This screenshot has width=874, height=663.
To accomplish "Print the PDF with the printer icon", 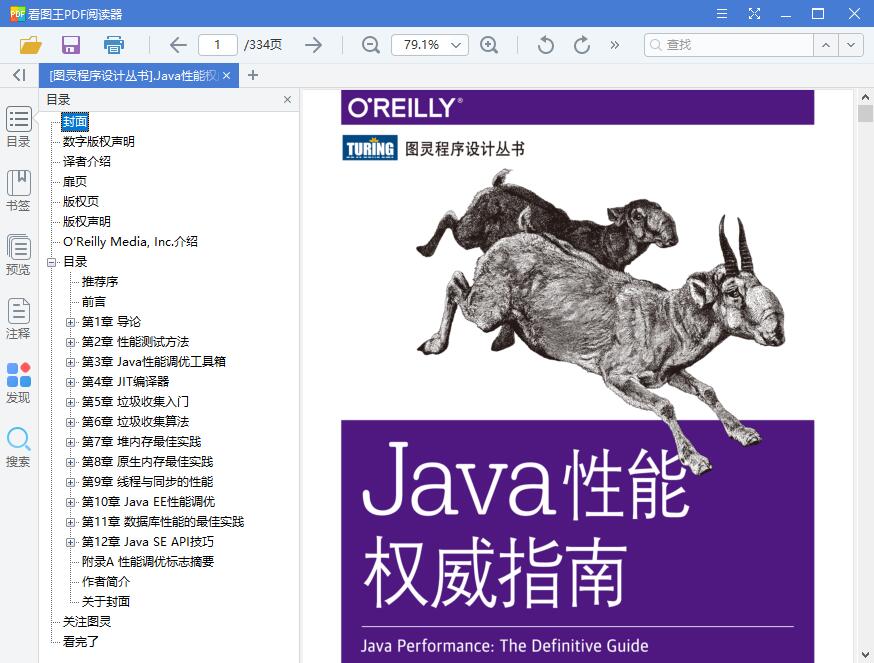I will (x=114, y=45).
